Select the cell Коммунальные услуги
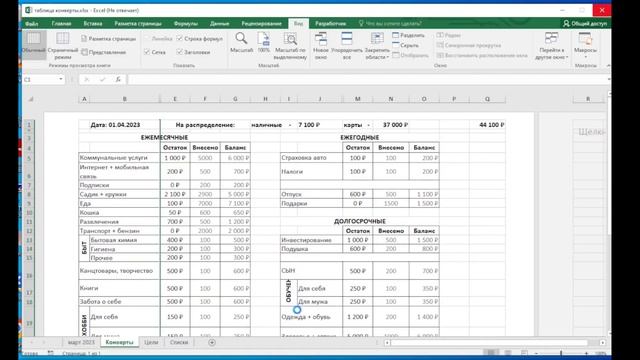 (x=120, y=158)
